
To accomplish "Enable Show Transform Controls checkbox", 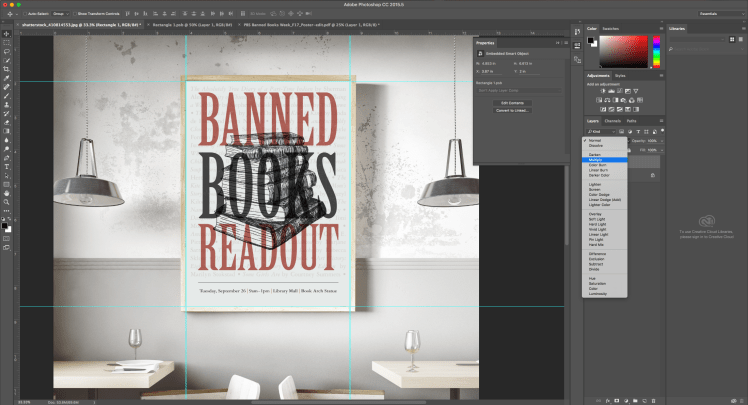I will (75, 14).
